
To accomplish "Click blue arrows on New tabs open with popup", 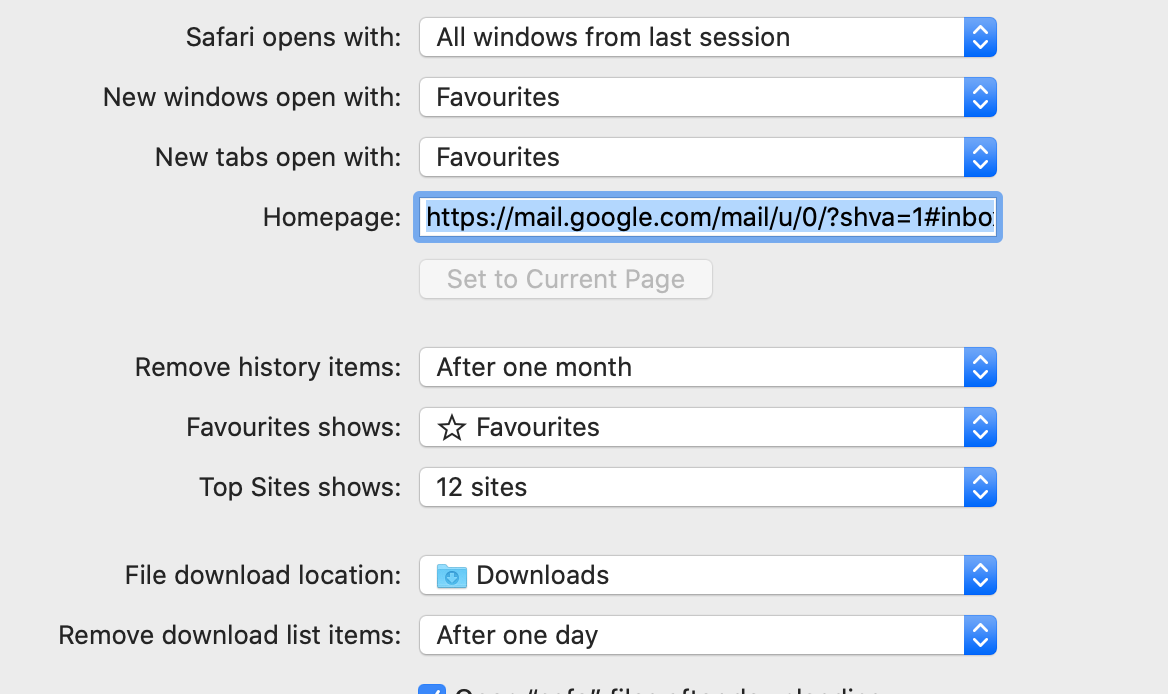I will click(980, 158).
